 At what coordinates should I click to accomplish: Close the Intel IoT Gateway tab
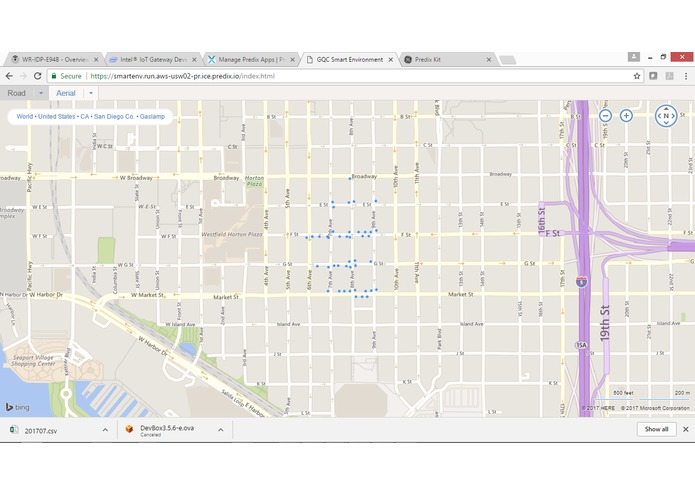pos(194,59)
